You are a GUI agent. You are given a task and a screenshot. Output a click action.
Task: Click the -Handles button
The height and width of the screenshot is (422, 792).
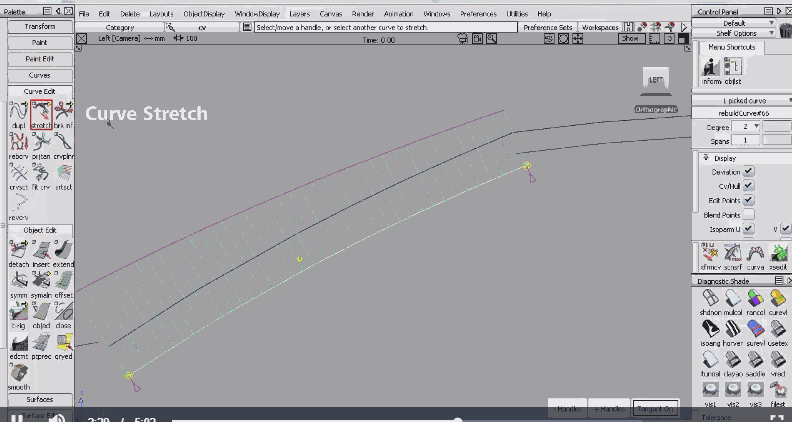tap(569, 409)
